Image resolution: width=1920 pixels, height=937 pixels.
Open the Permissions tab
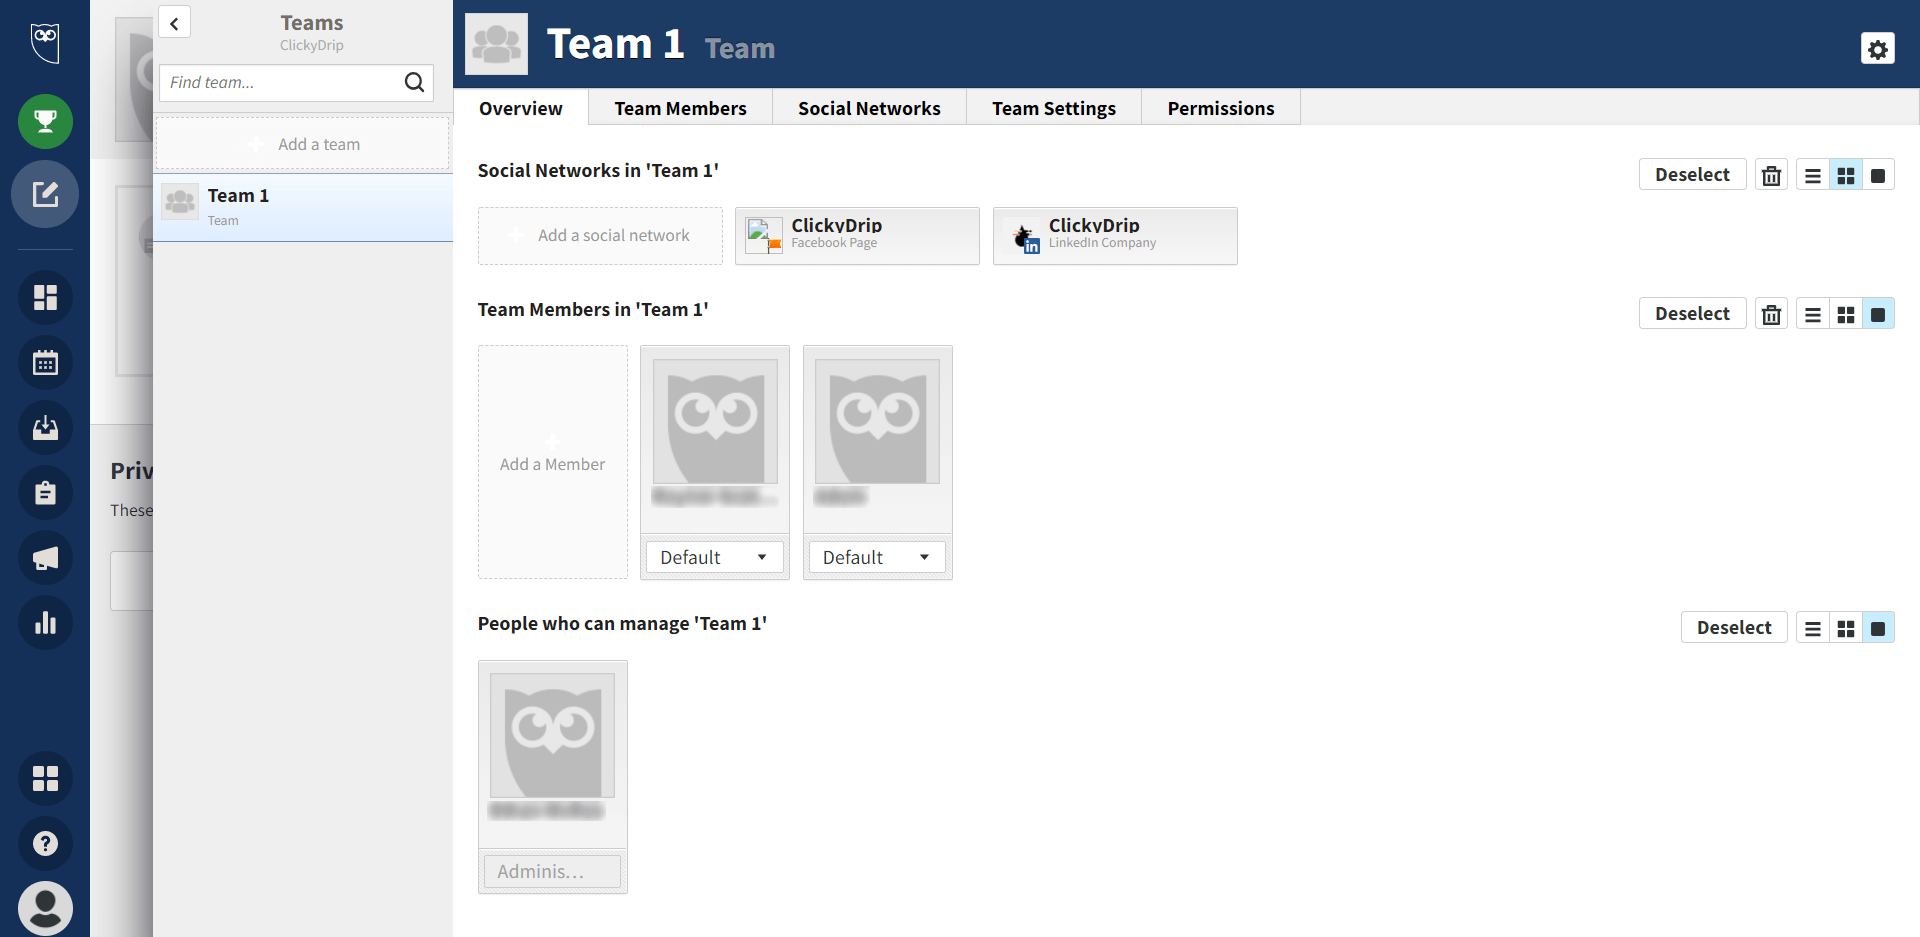point(1221,108)
